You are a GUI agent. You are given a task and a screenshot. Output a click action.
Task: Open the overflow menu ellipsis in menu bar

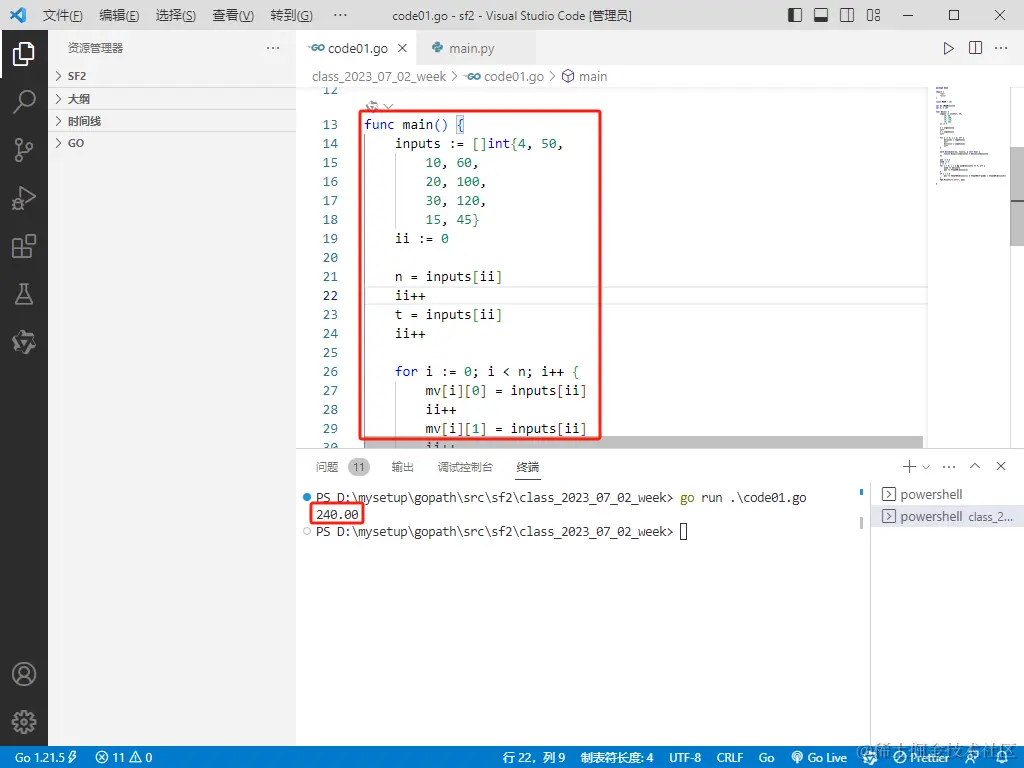[x=340, y=15]
